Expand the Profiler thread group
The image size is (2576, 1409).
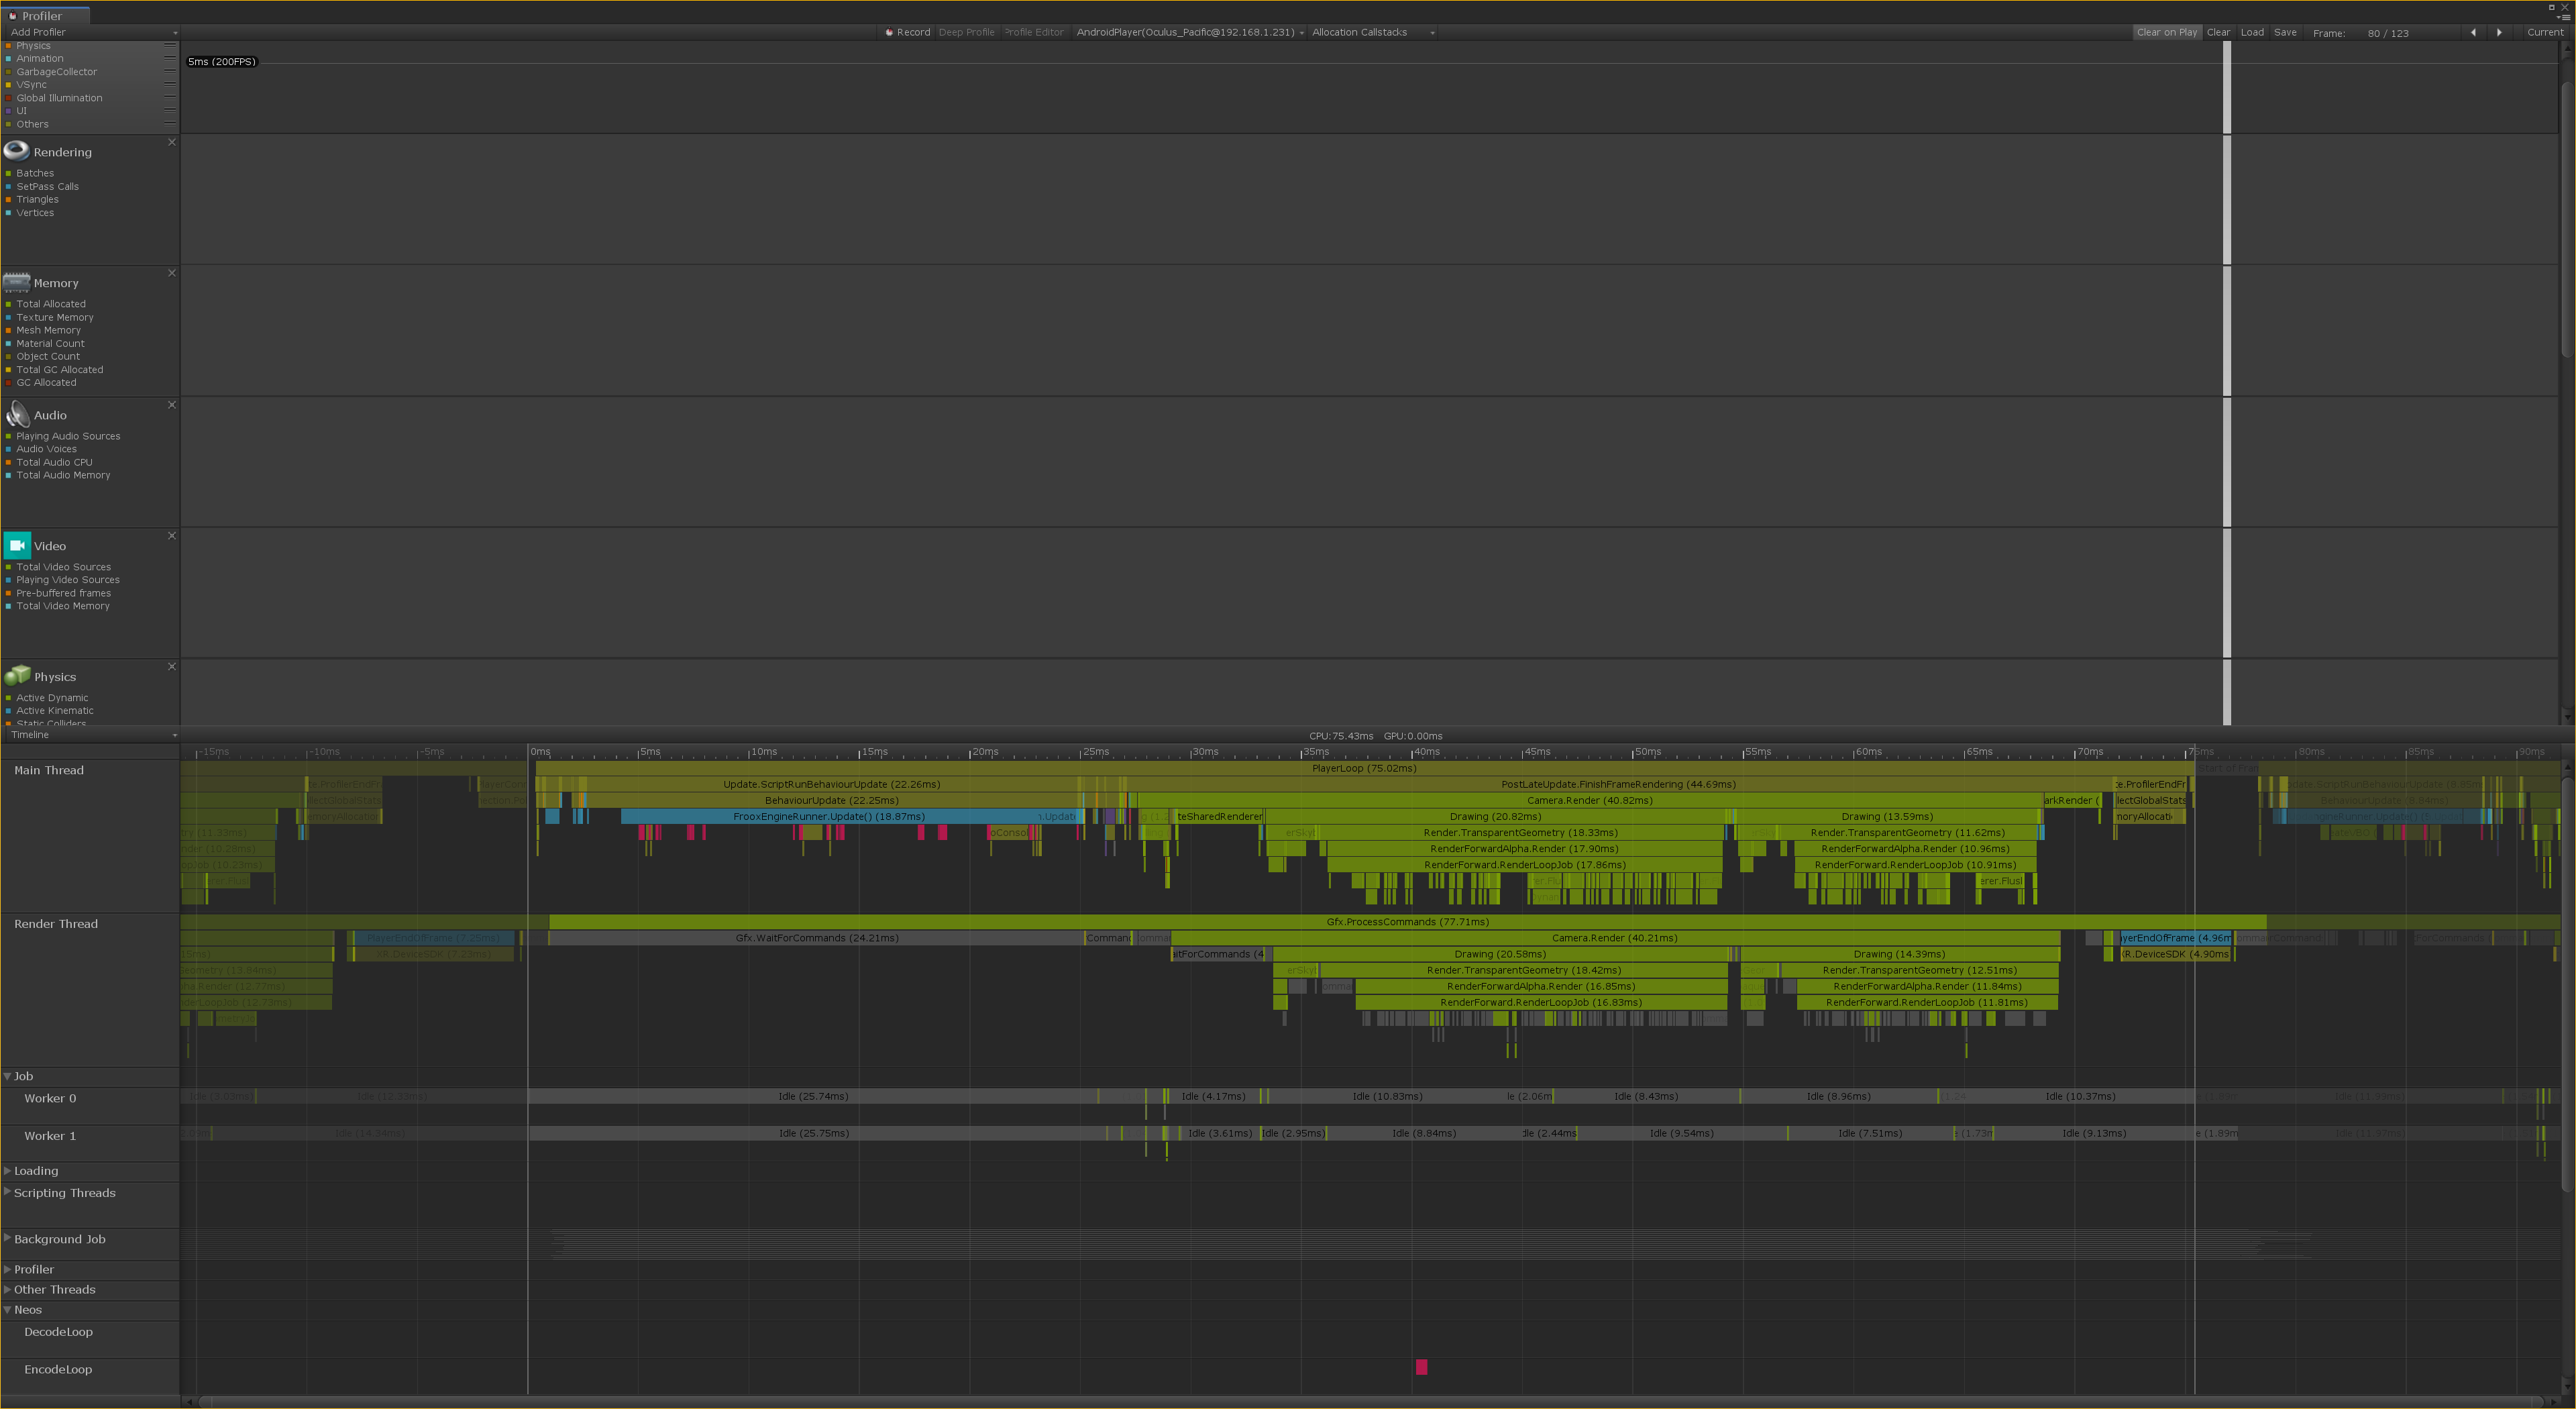8,1269
